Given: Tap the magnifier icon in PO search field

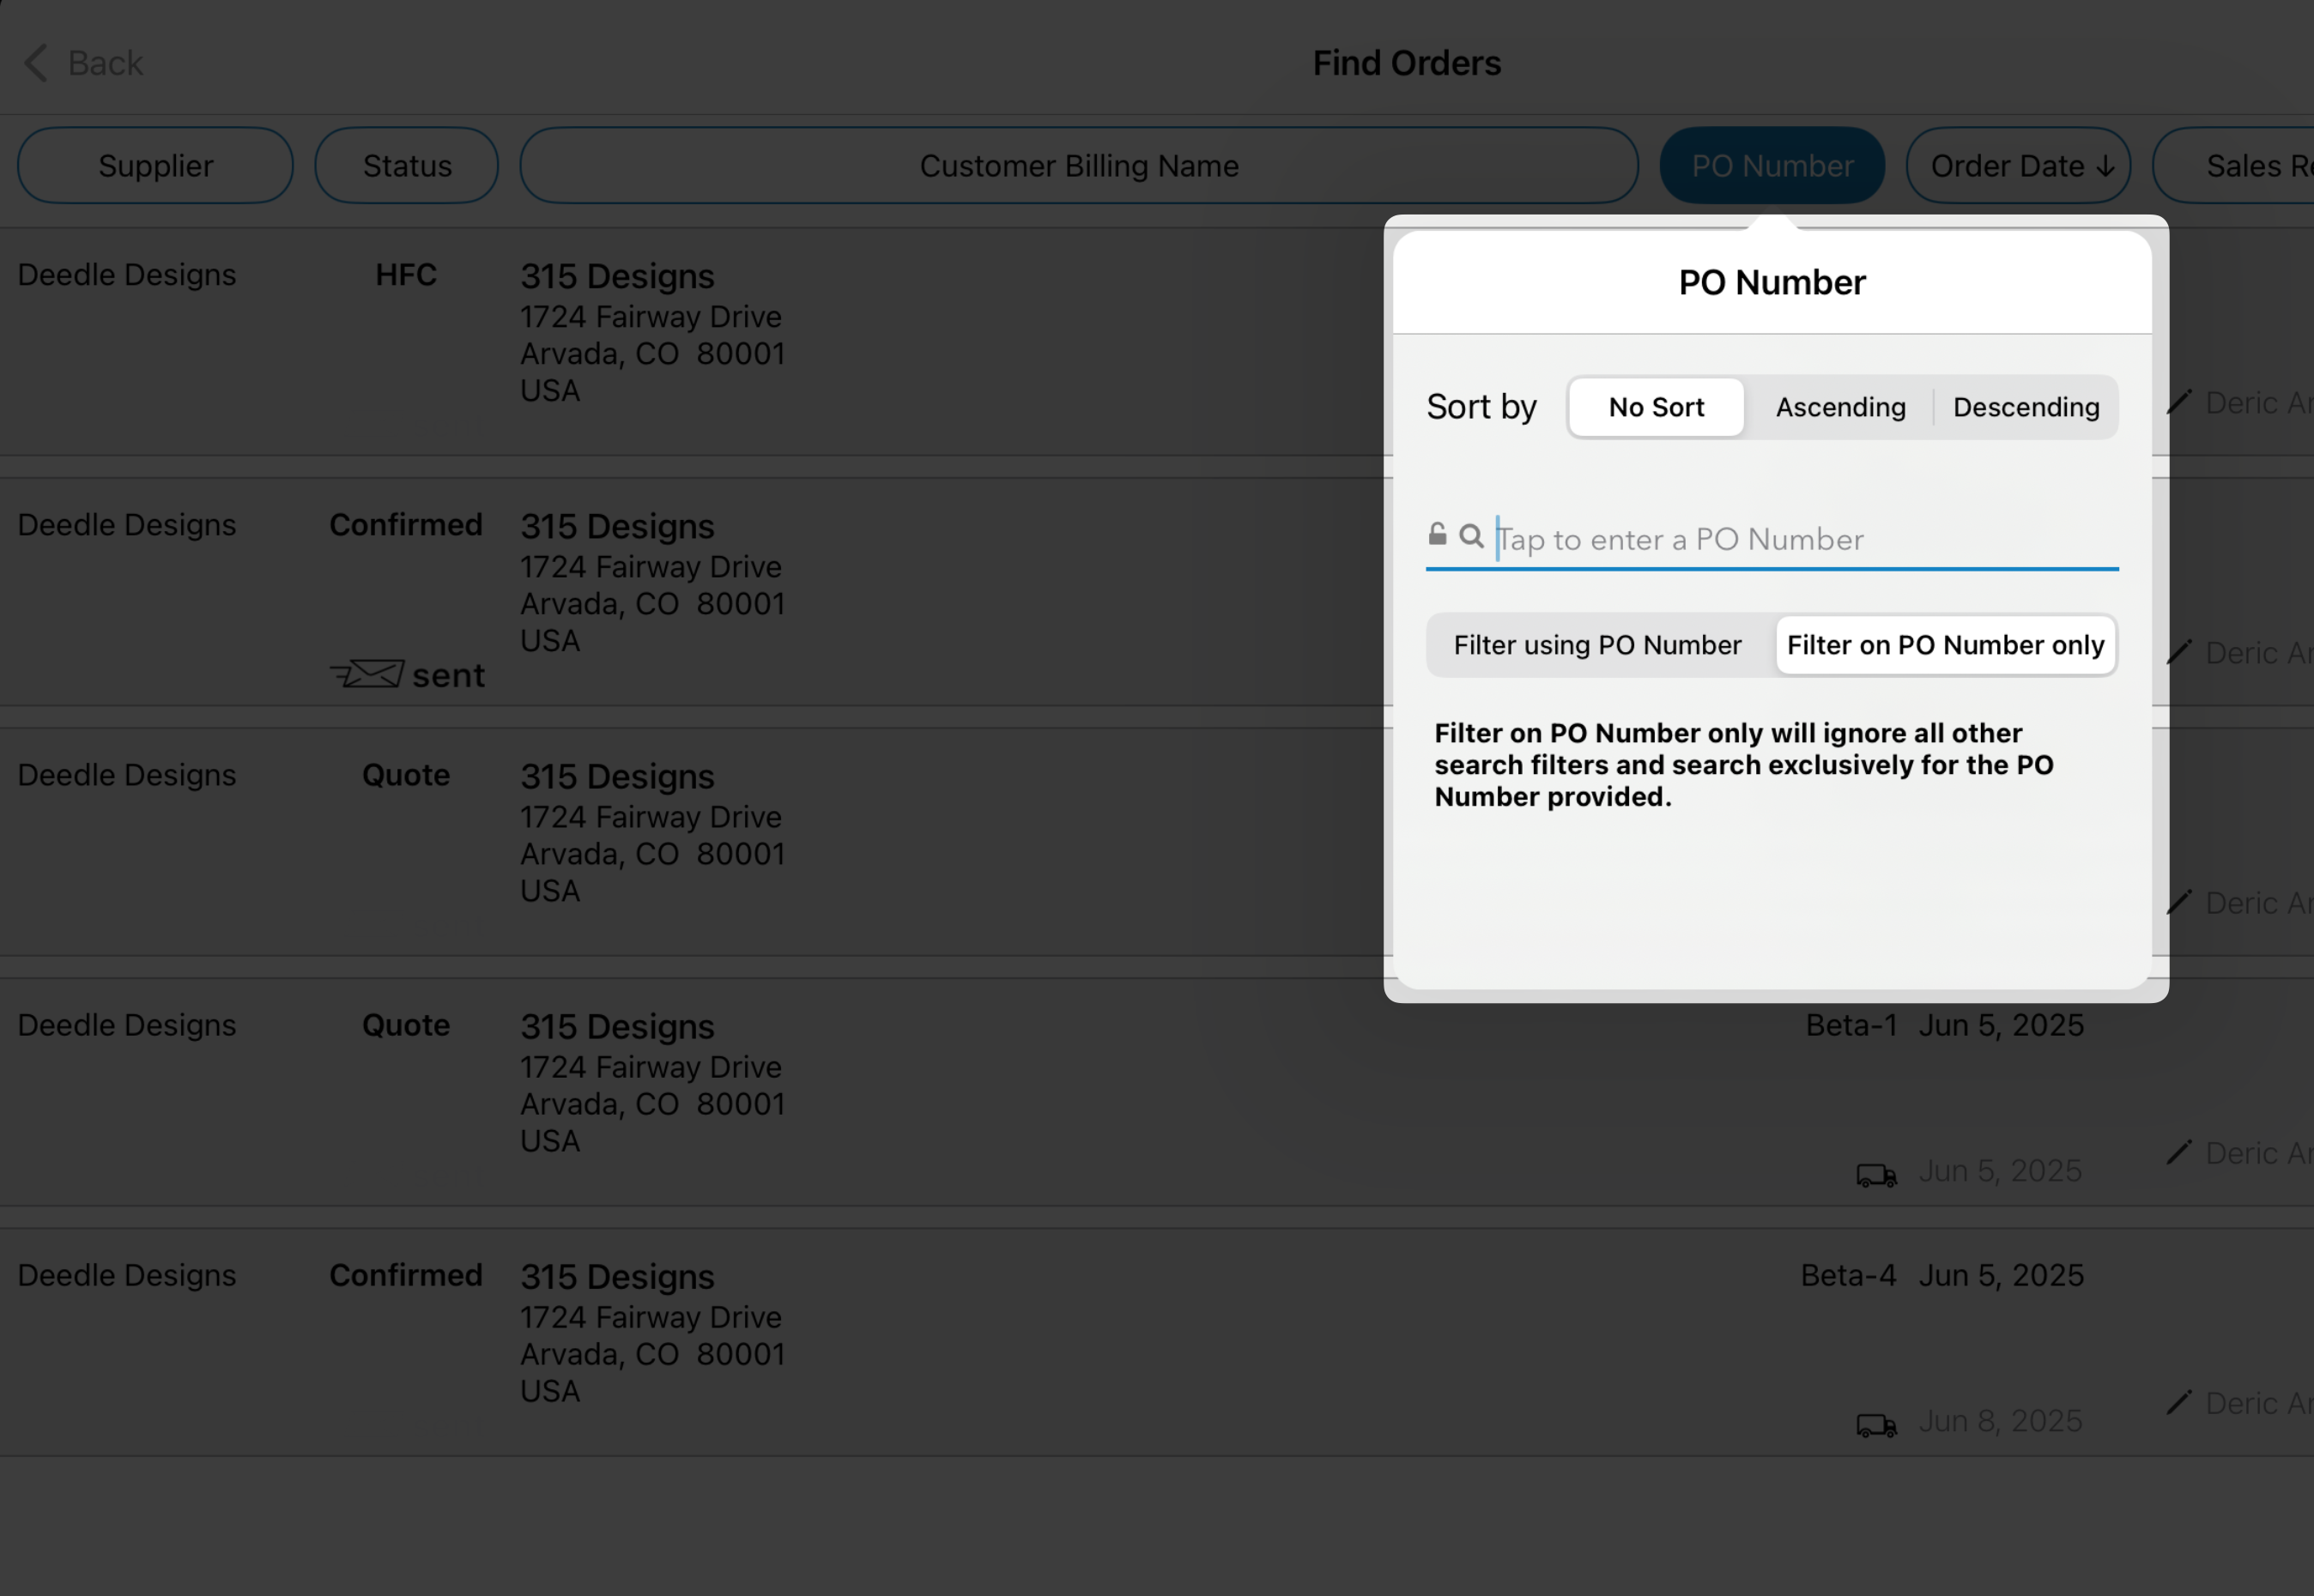Looking at the screenshot, I should point(1471,536).
